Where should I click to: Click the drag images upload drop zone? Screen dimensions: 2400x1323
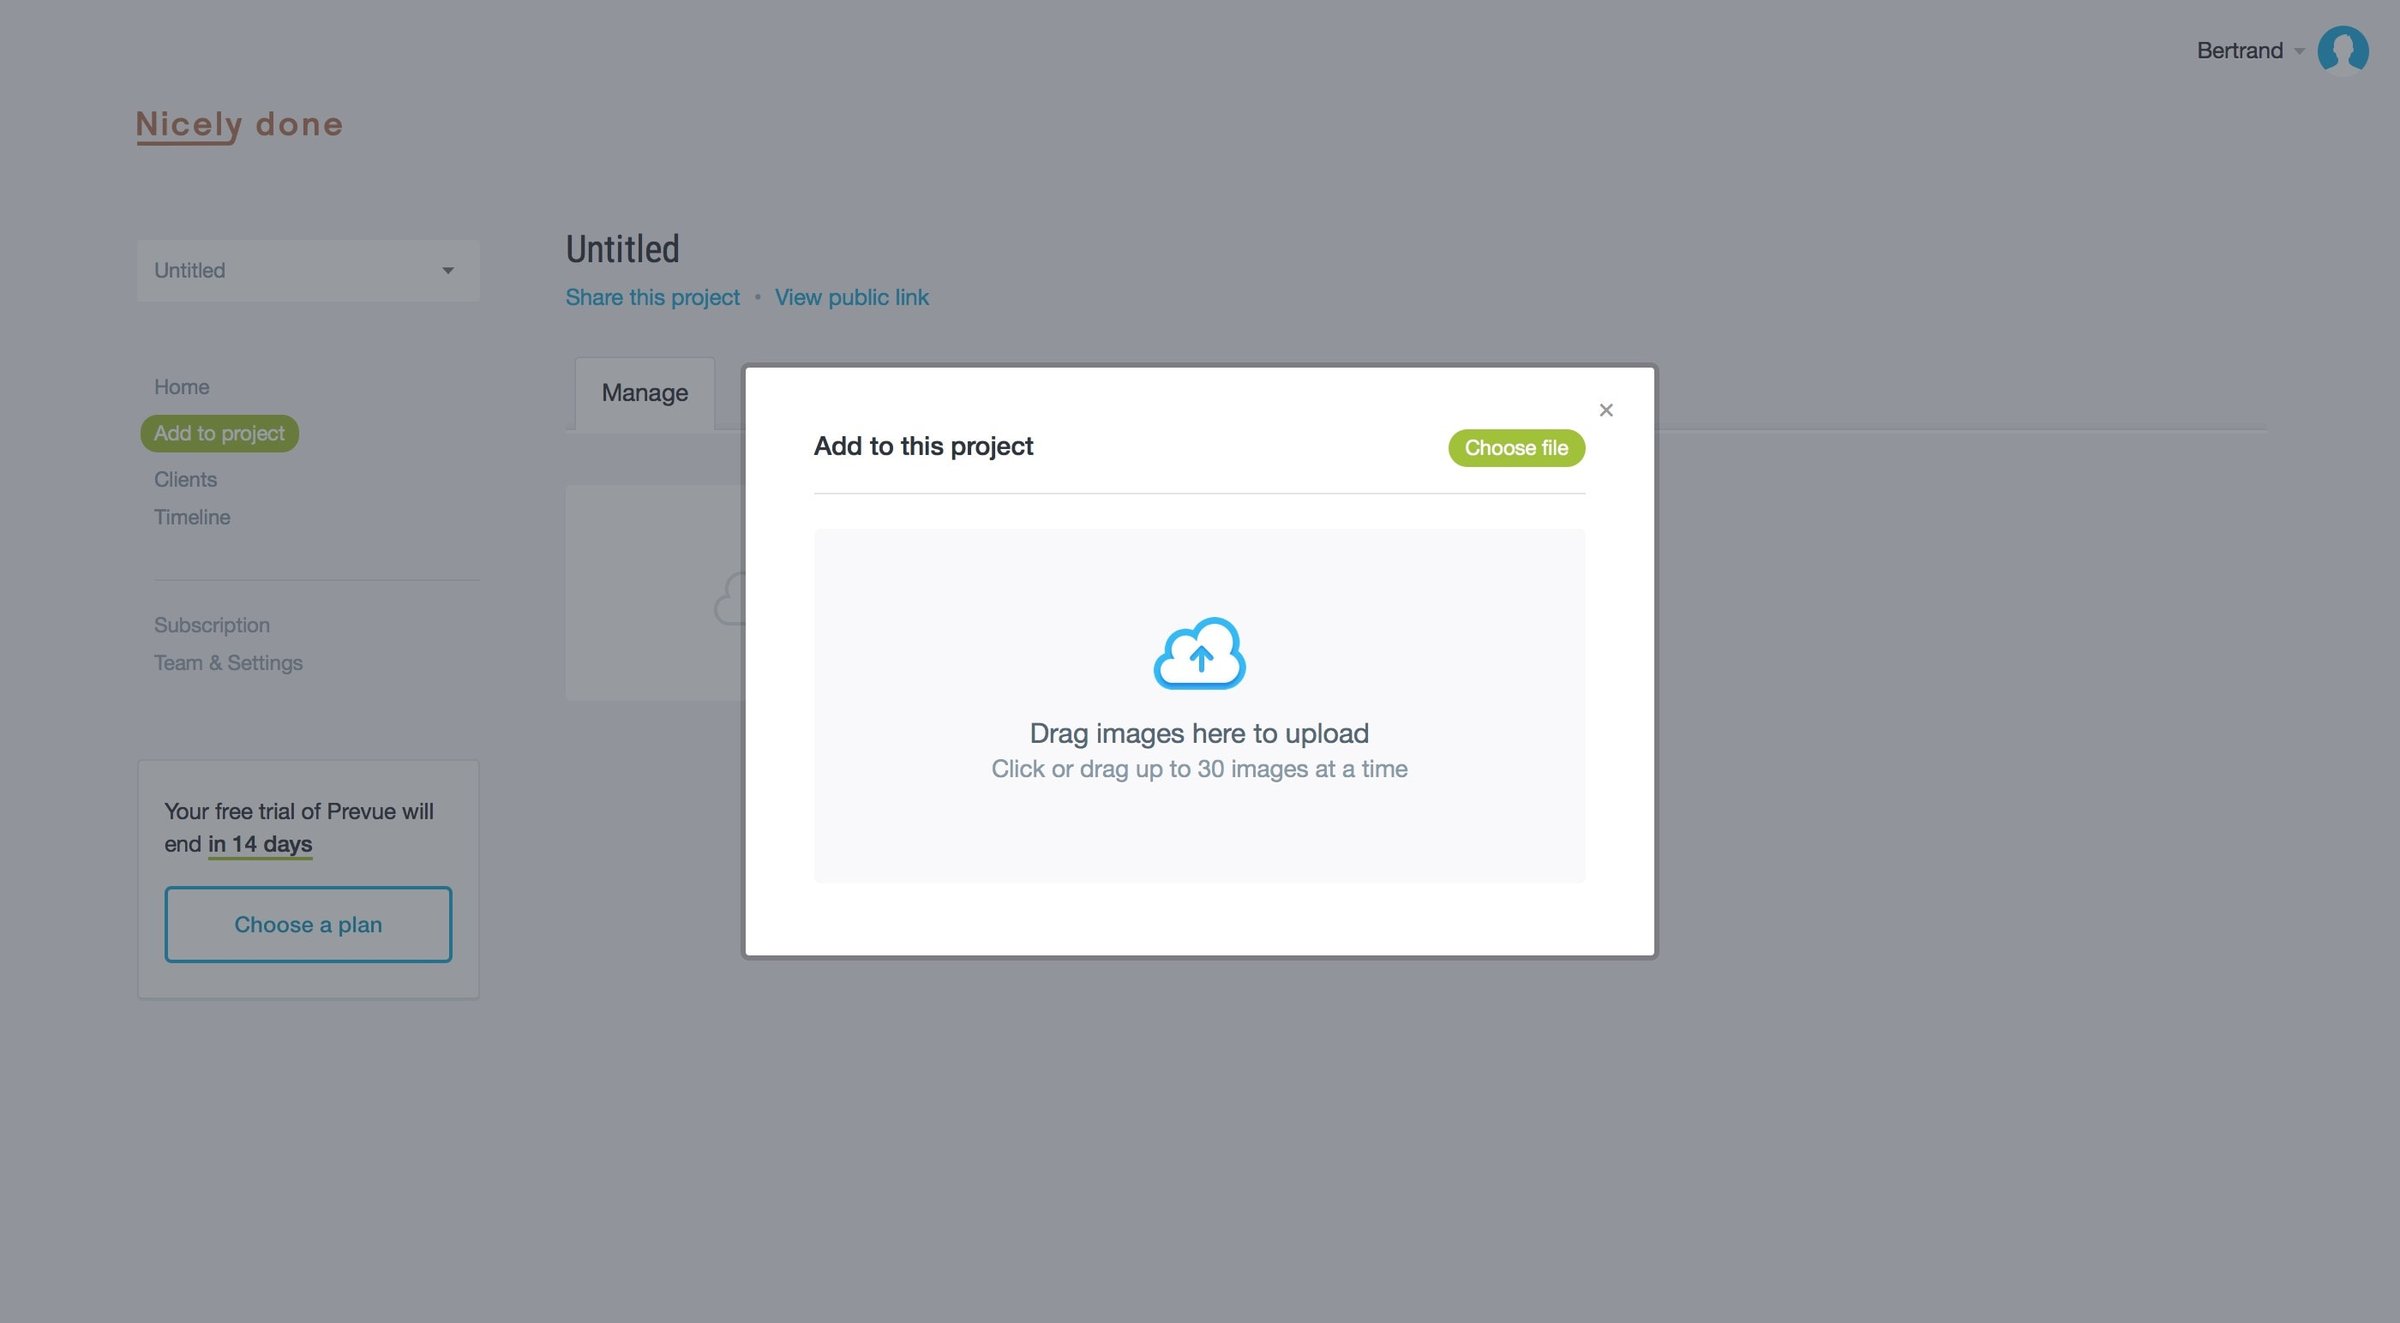[1199, 706]
